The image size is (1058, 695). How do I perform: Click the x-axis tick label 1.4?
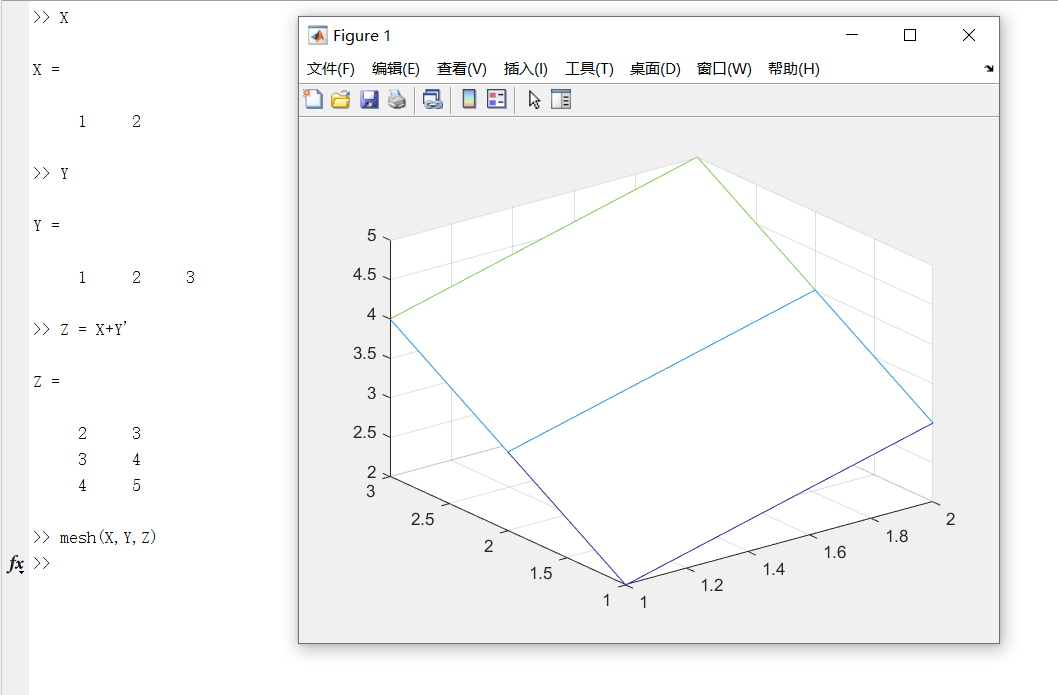coord(774,569)
